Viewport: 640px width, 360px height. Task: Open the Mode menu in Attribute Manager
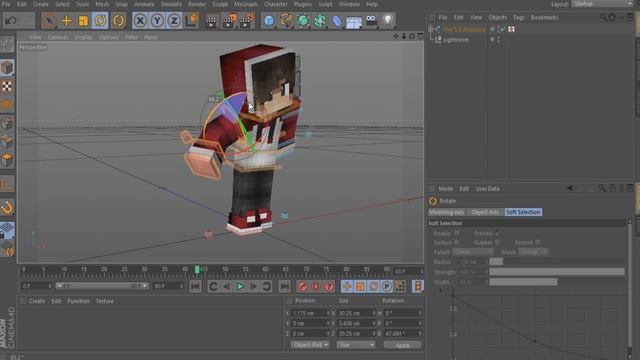pos(446,189)
